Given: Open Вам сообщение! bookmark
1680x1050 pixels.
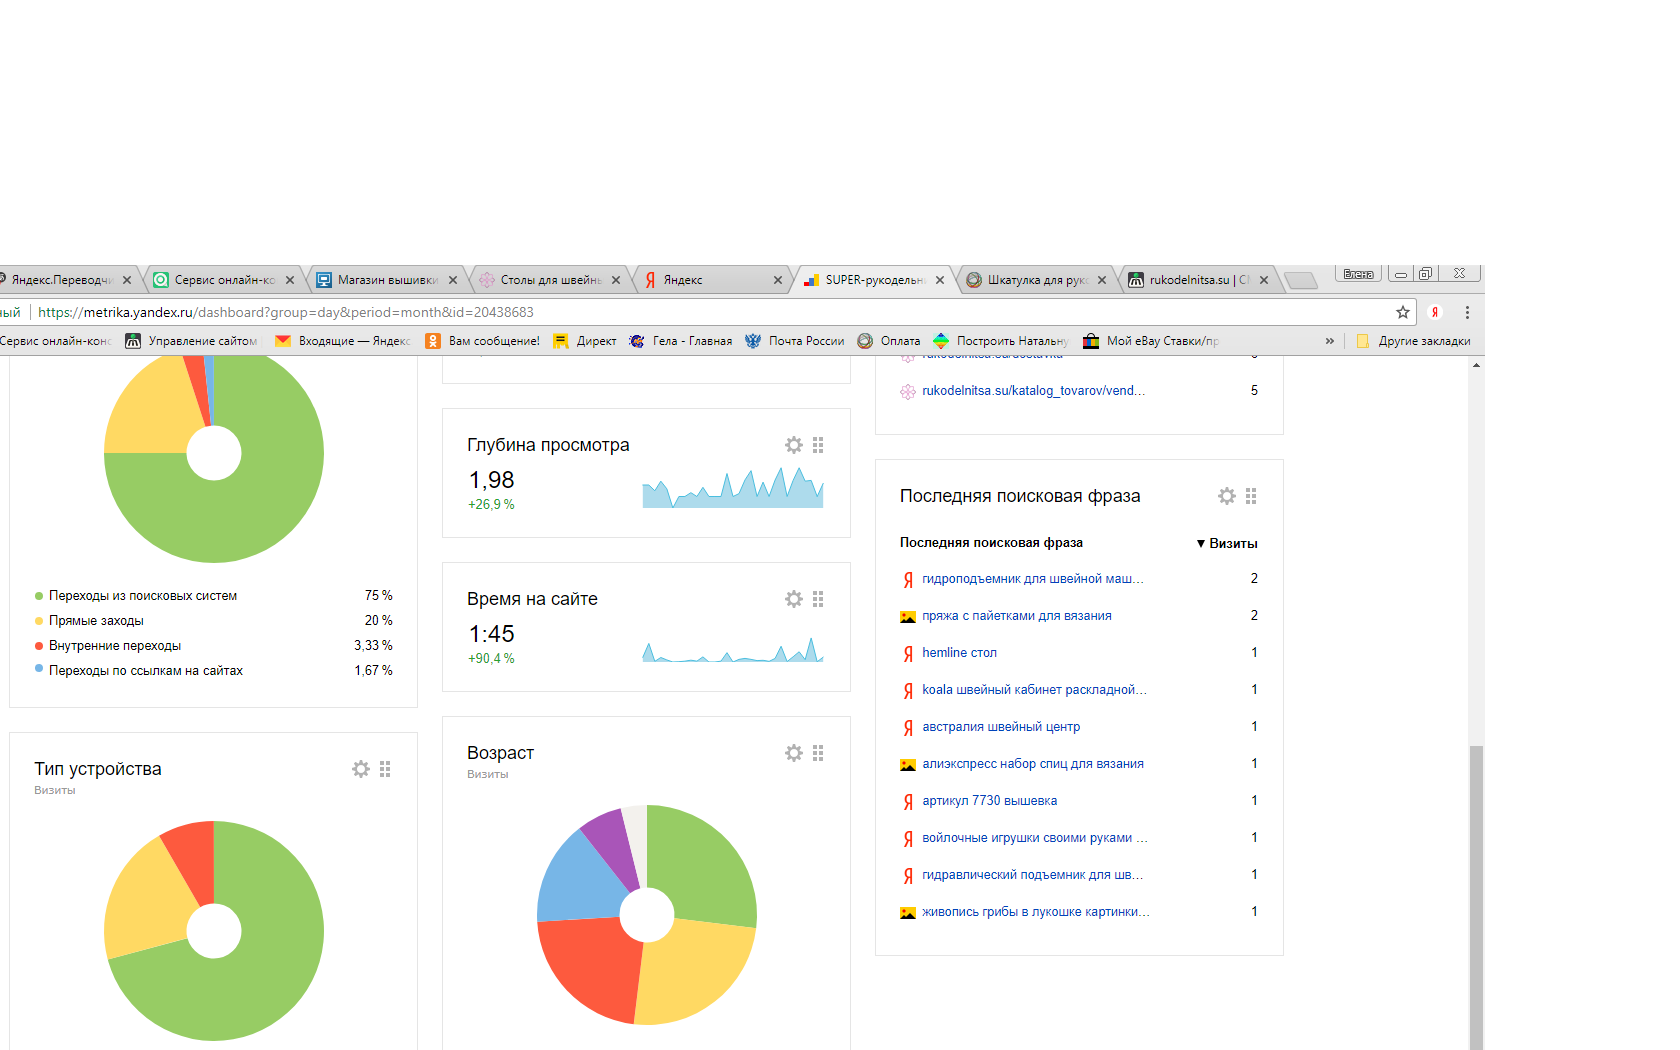Looking at the screenshot, I should tap(482, 341).
